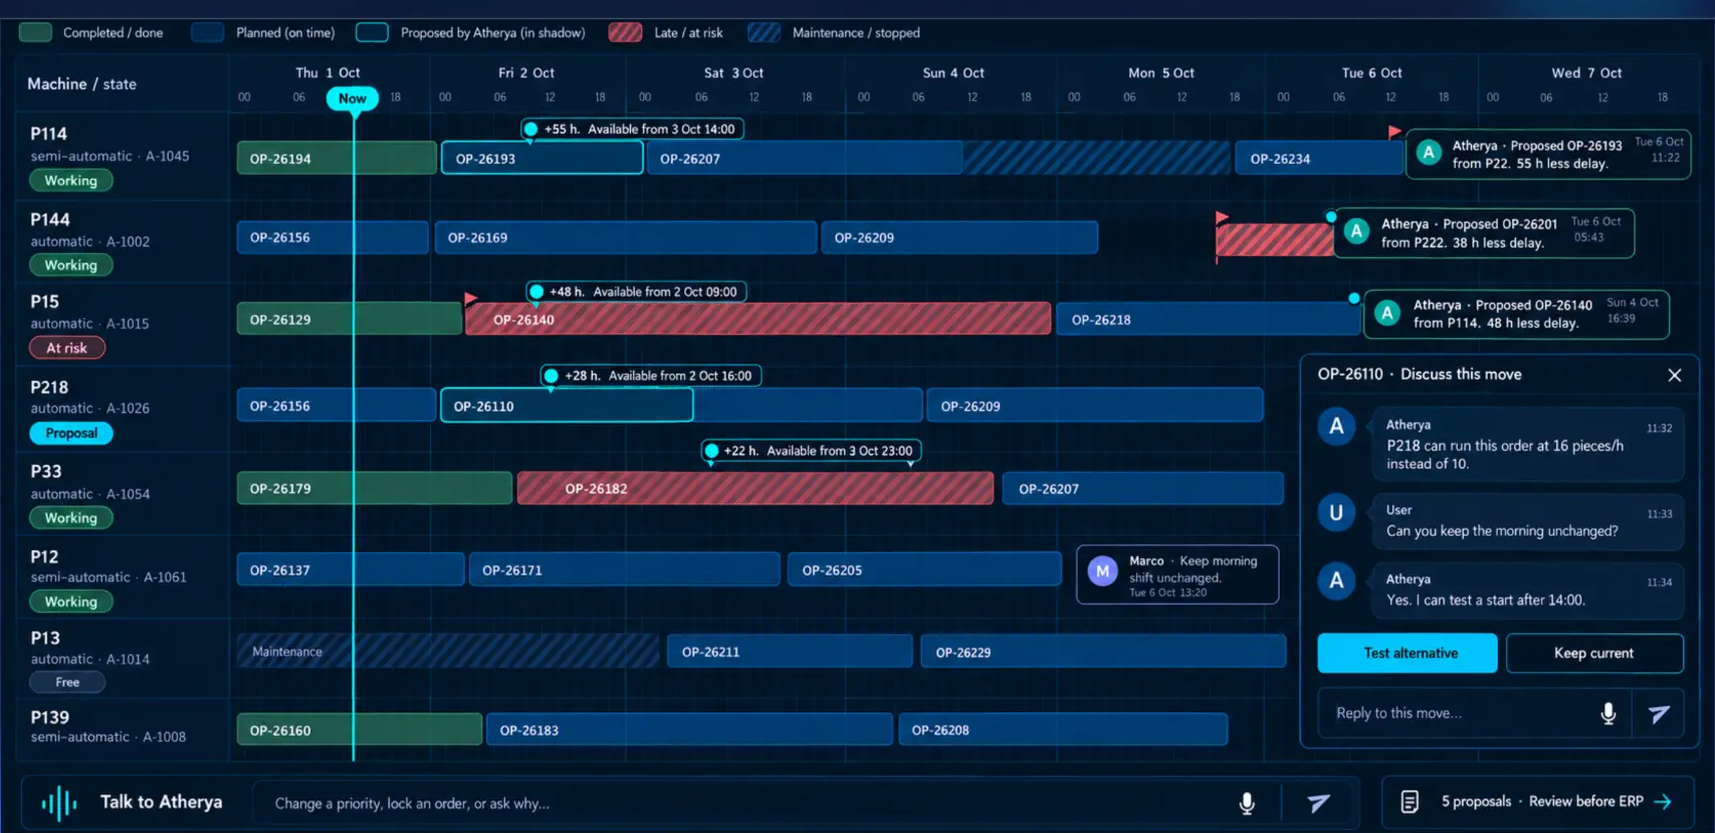Select the Sat 3 Oct date header

pyautogui.click(x=733, y=73)
